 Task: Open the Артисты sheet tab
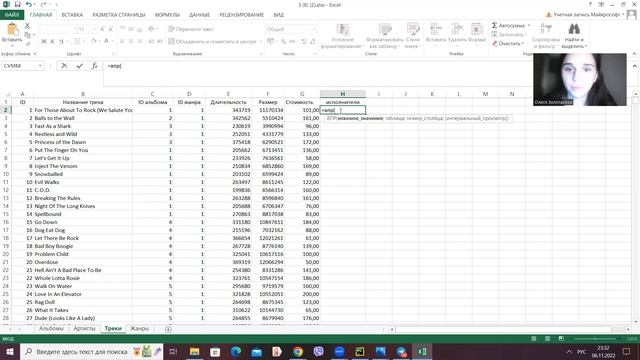pos(84,329)
